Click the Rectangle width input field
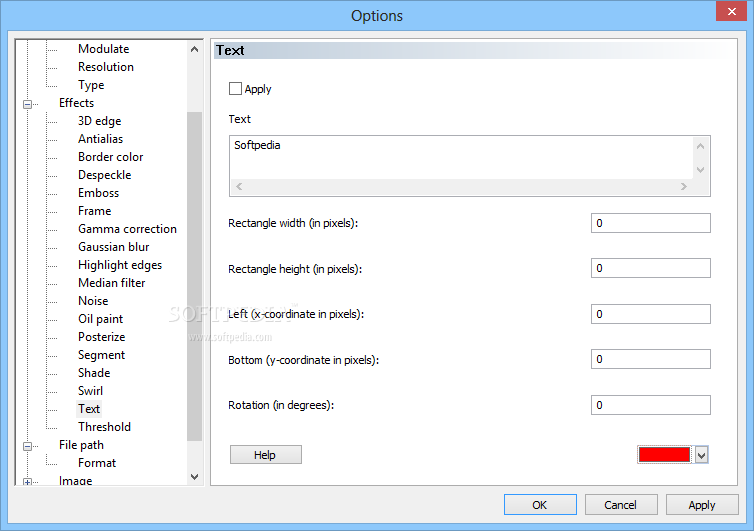Screen dimensions: 754x531 tap(651, 223)
